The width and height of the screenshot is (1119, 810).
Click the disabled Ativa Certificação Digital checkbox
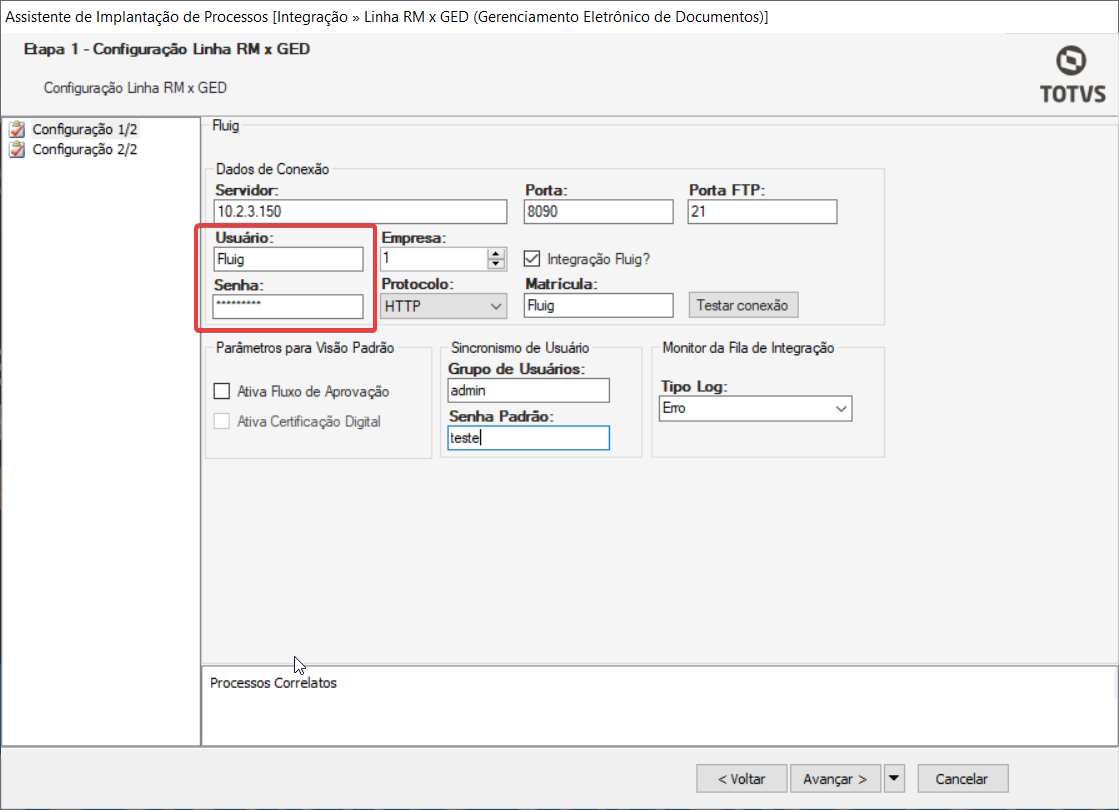coord(222,421)
